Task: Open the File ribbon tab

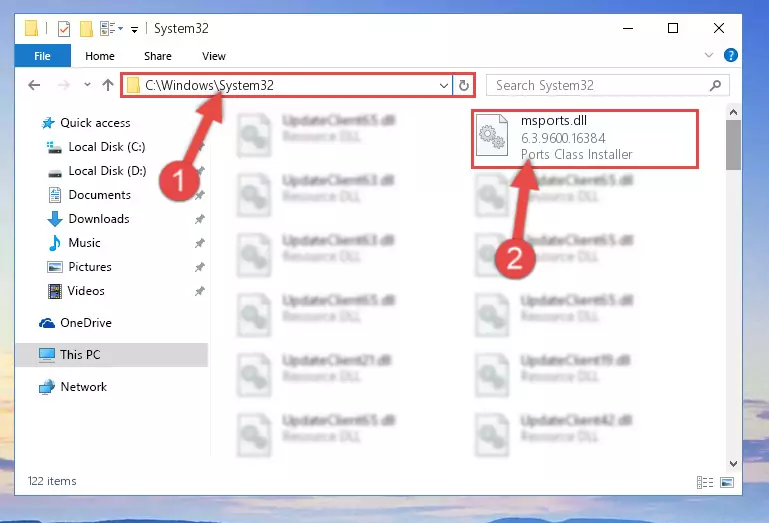Action: pos(43,56)
